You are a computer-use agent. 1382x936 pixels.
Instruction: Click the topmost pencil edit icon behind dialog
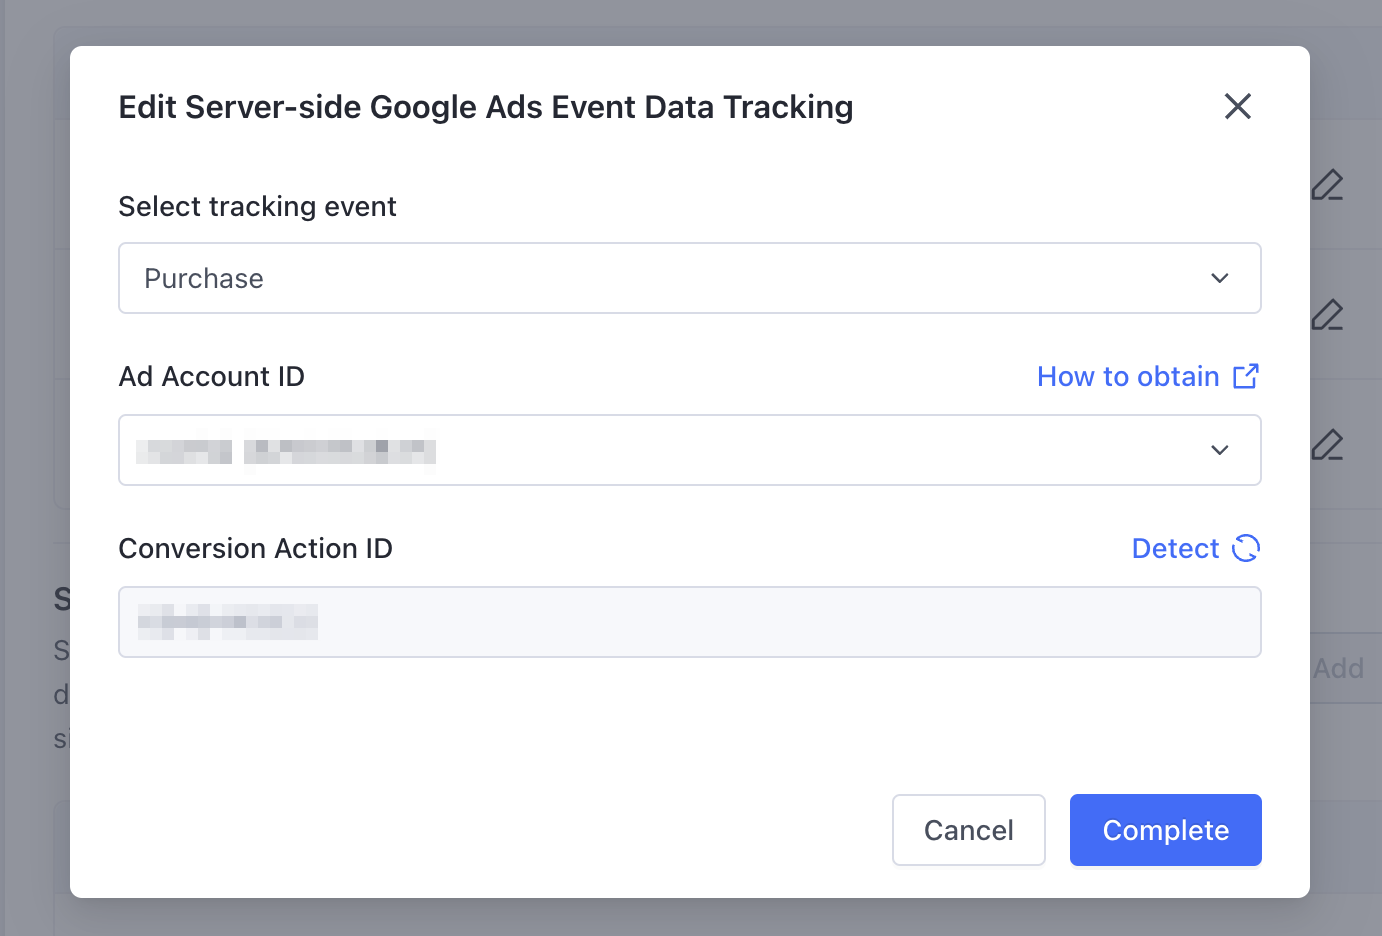[1328, 185]
